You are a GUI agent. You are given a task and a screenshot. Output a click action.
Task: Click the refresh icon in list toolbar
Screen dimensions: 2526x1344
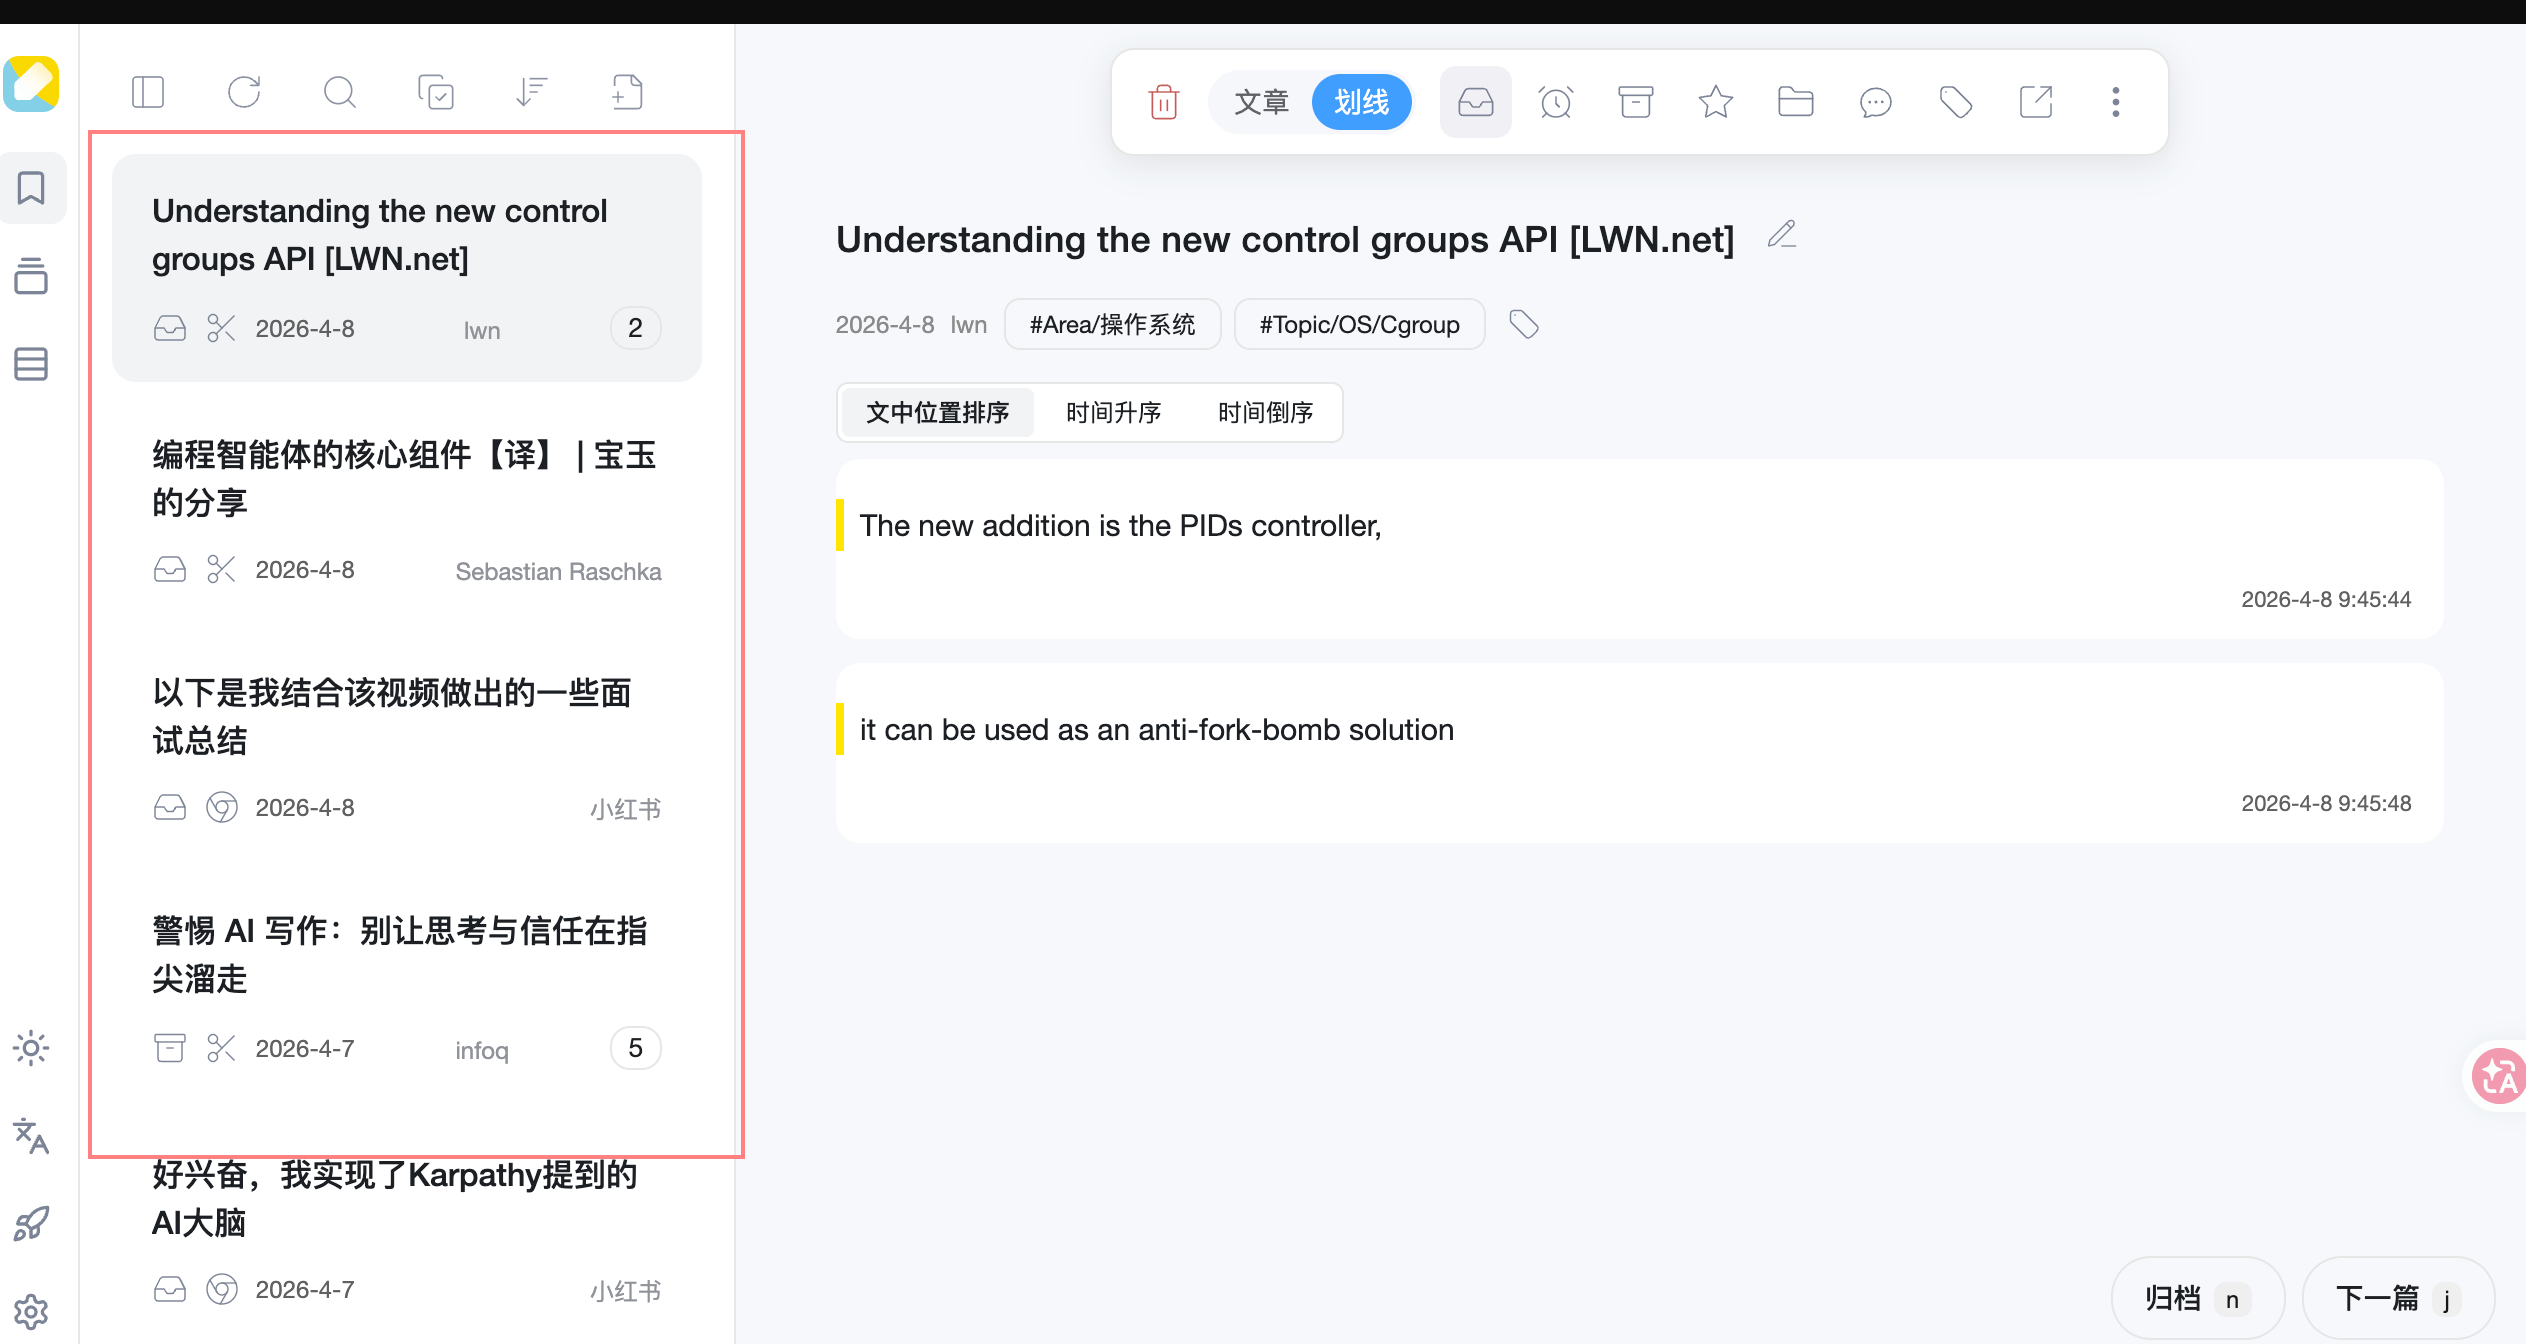click(x=244, y=92)
